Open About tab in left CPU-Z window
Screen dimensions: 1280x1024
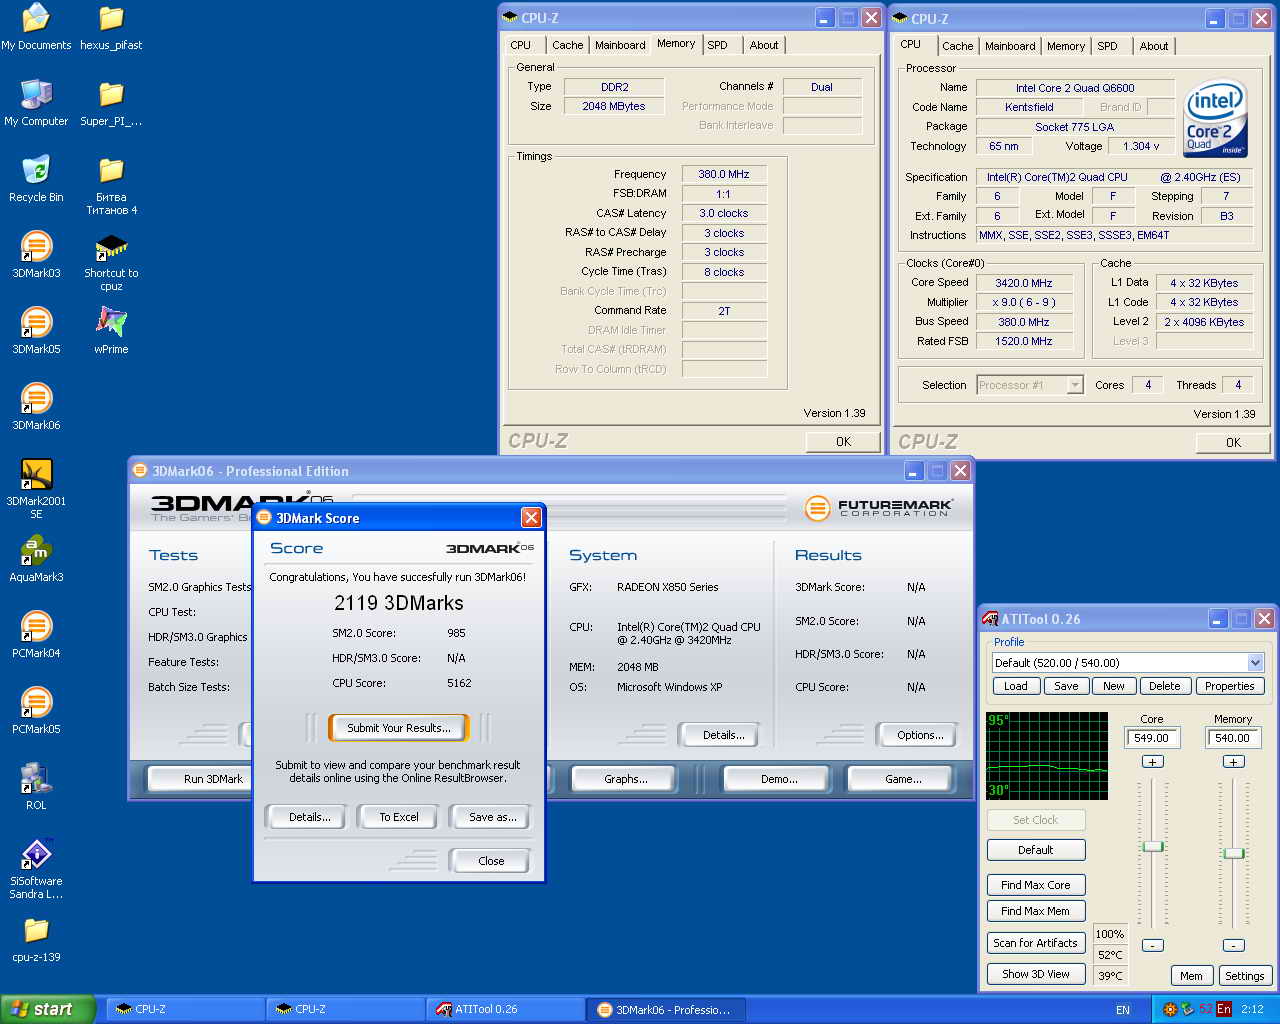[764, 45]
